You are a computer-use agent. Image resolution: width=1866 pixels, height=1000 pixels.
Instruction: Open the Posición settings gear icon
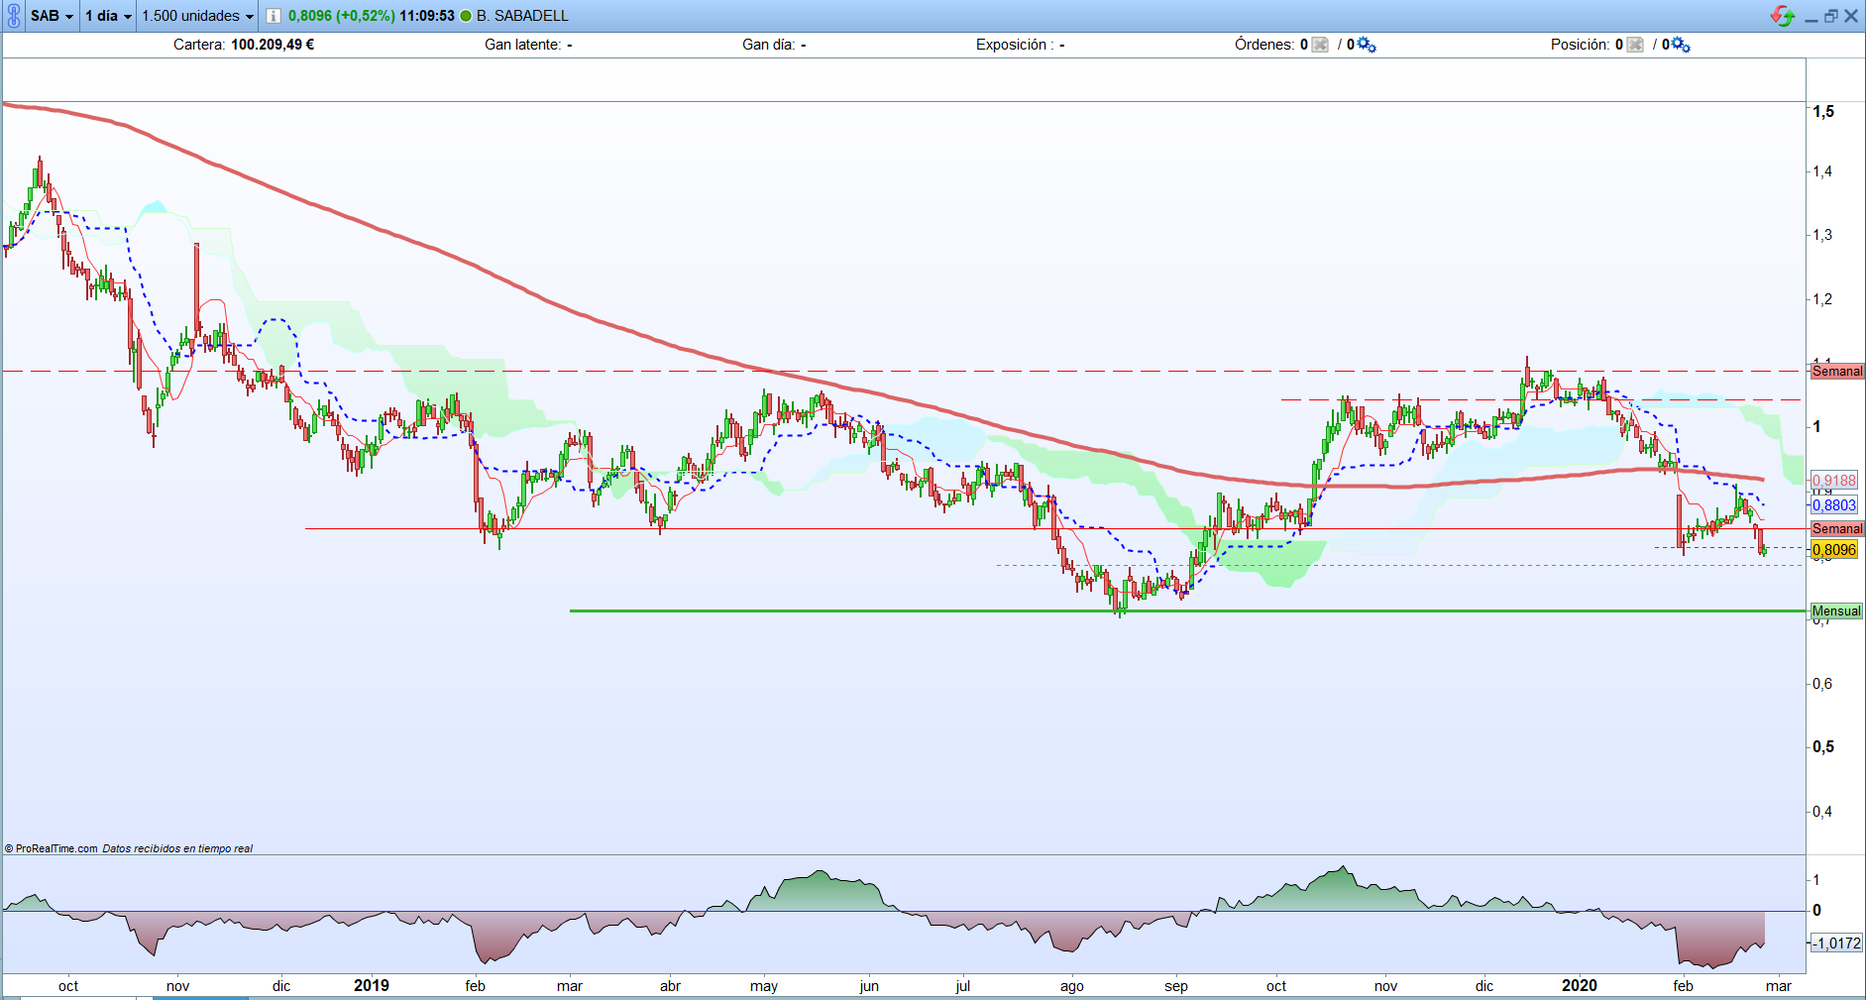point(1681,45)
